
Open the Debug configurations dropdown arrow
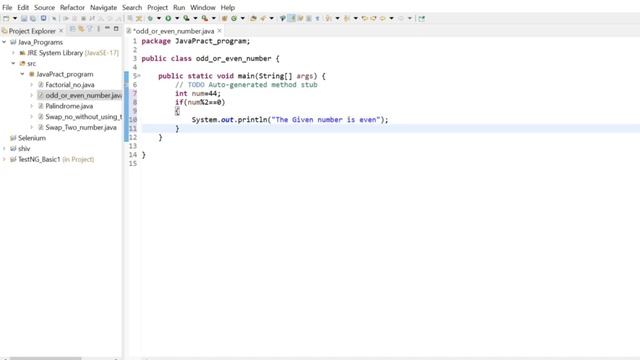[159, 18]
